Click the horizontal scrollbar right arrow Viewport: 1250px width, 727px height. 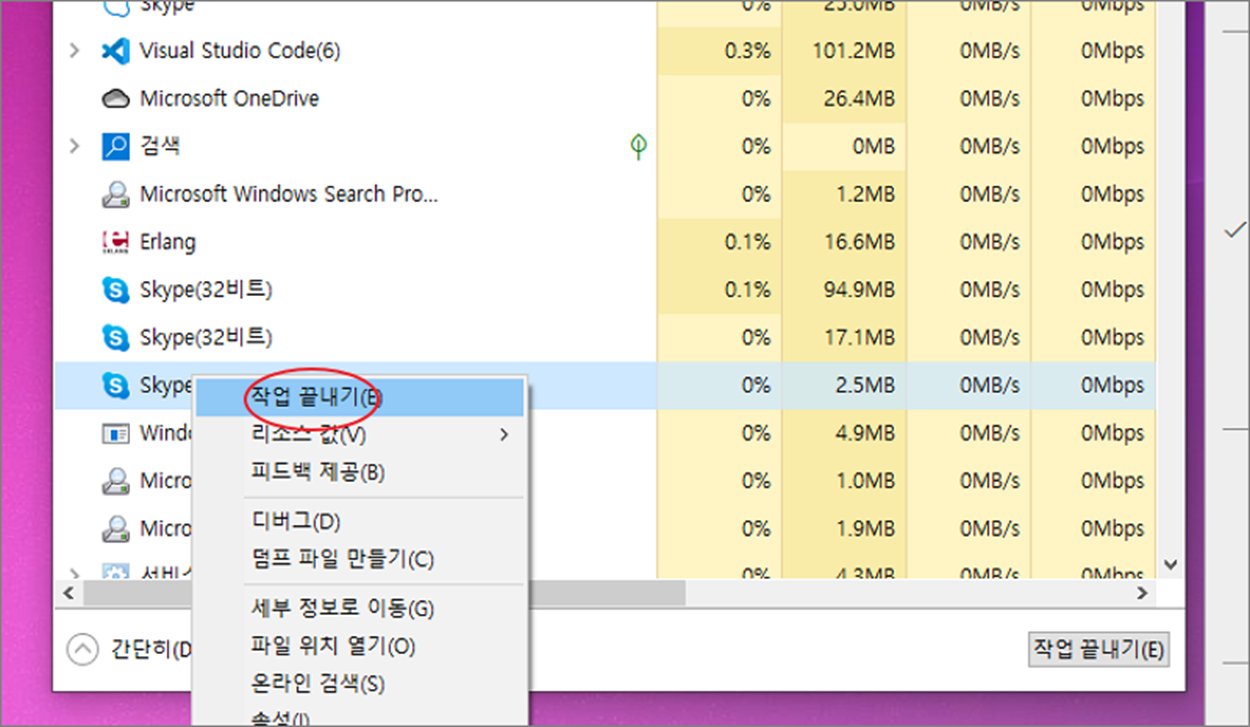[1142, 593]
